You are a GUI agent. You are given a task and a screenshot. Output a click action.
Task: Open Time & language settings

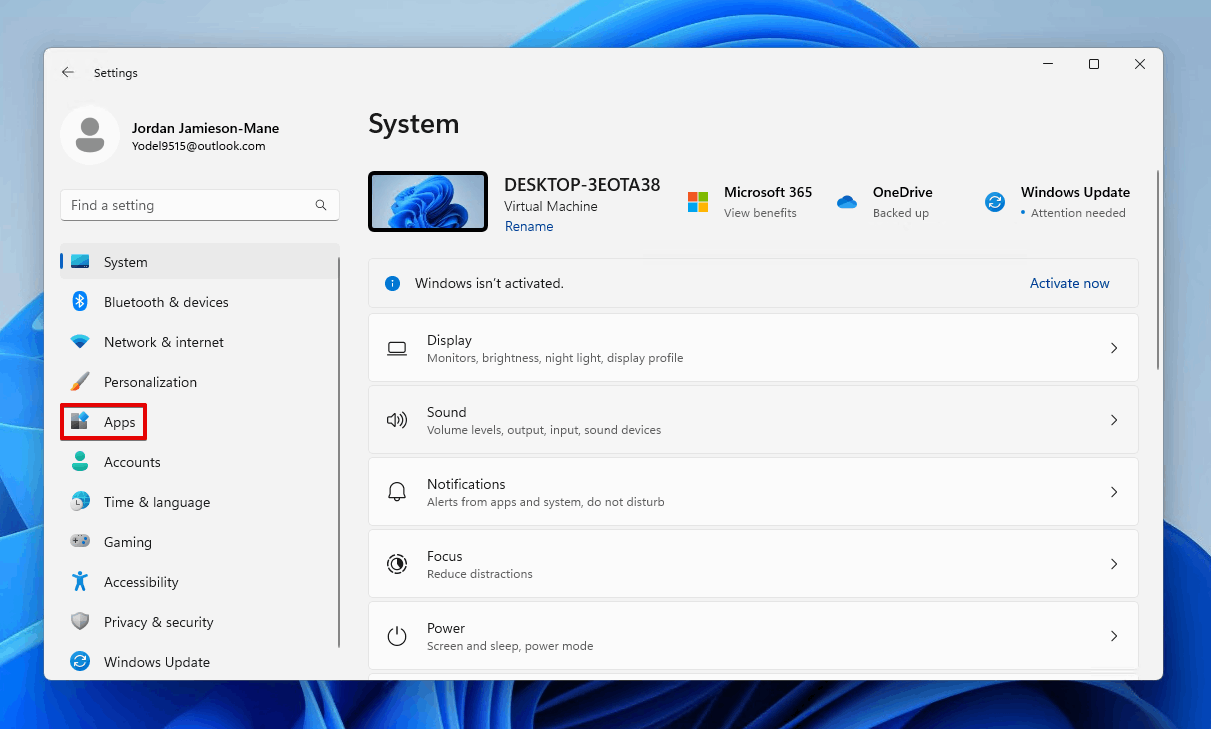pos(199,502)
